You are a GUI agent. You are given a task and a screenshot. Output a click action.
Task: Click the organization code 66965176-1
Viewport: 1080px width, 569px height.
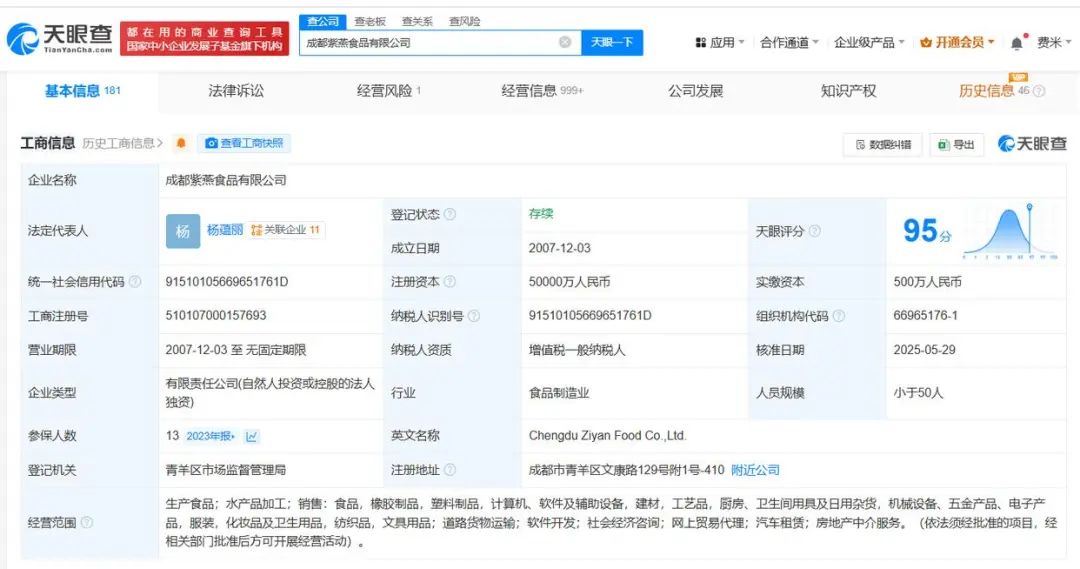click(926, 315)
